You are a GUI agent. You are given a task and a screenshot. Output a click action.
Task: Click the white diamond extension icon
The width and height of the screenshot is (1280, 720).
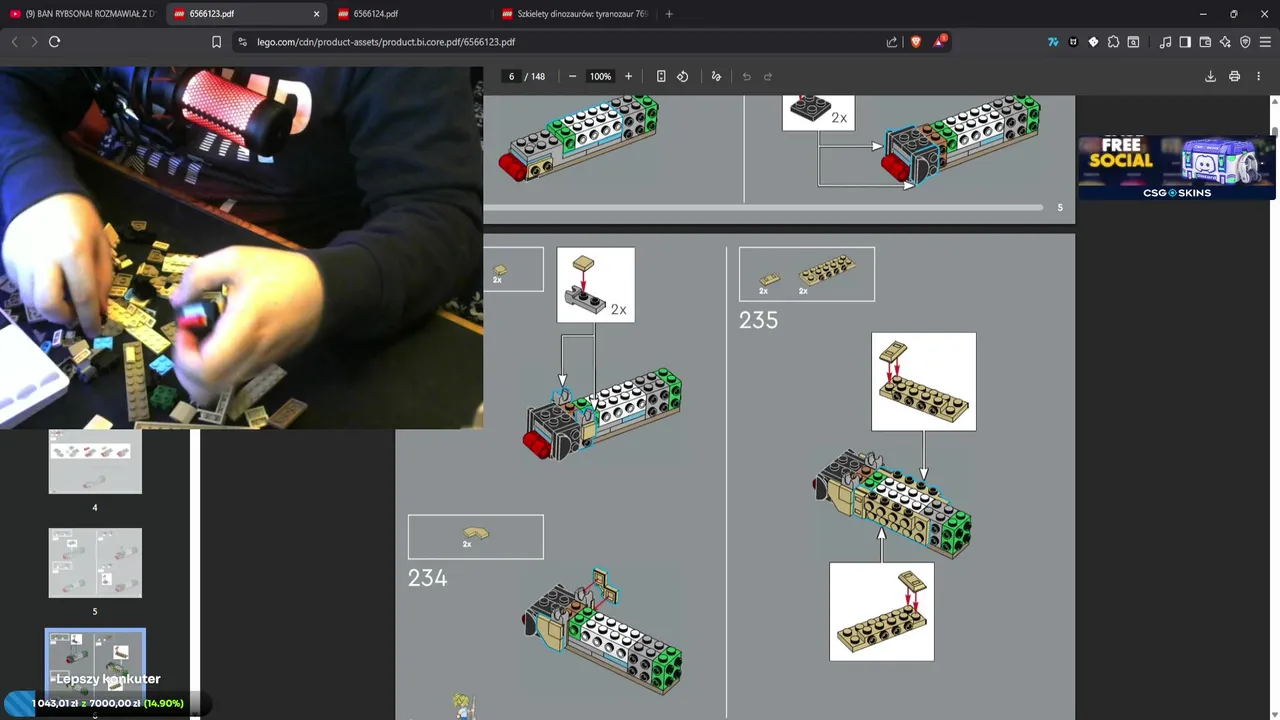1093,42
